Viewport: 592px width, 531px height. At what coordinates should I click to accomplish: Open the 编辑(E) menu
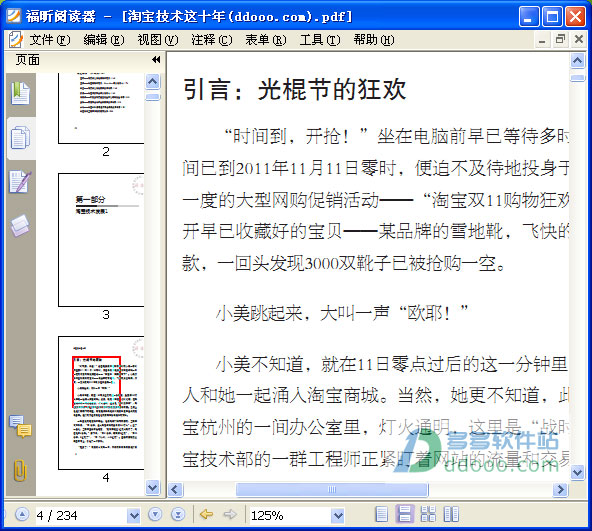(x=103, y=40)
